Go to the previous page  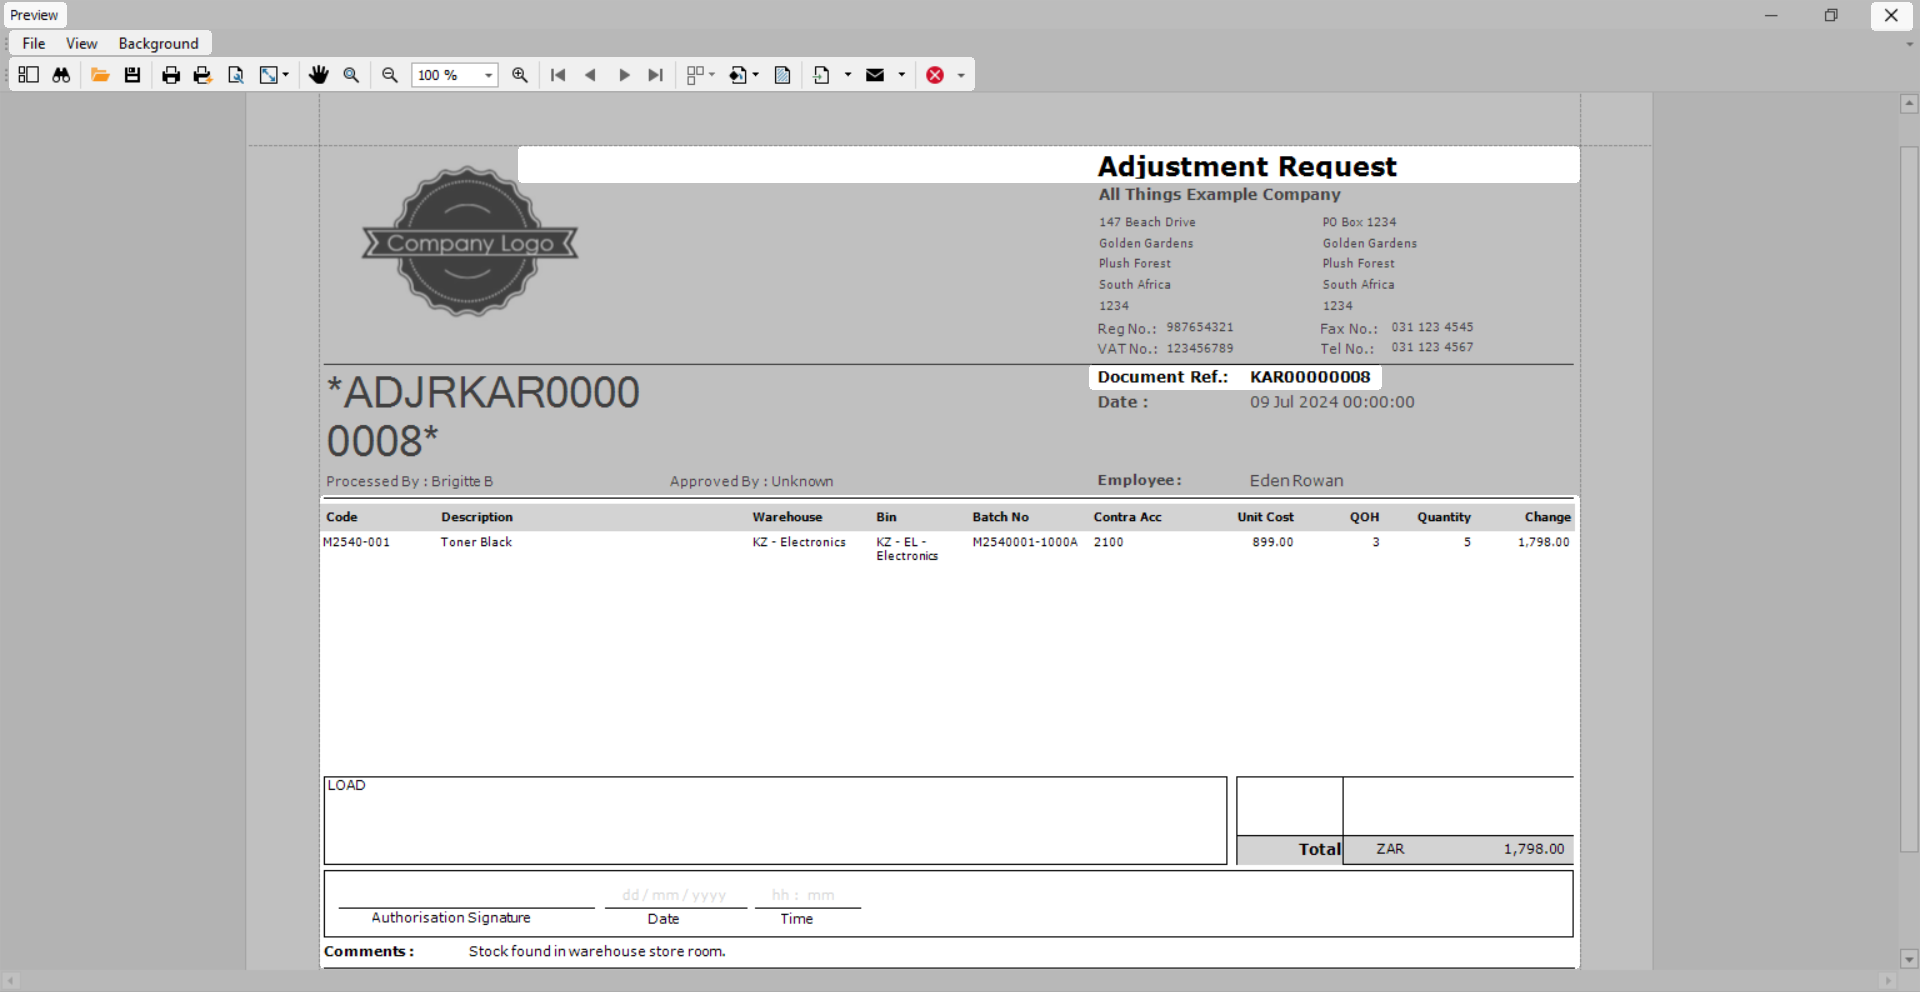coord(590,75)
